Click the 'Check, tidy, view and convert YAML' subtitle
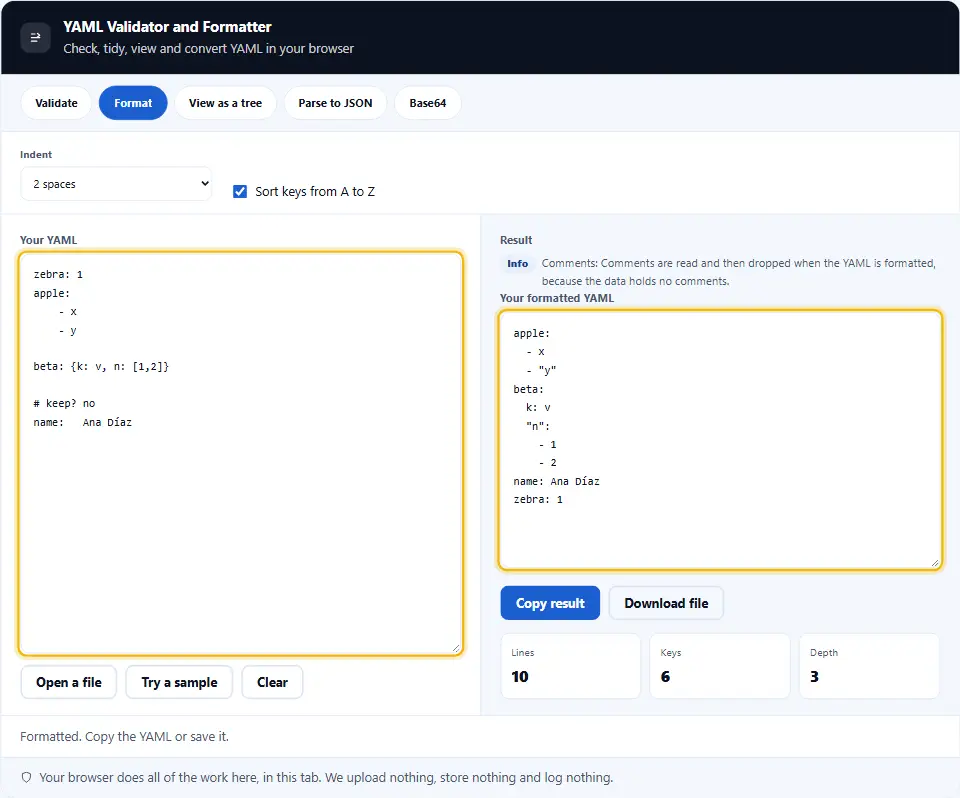 point(208,48)
